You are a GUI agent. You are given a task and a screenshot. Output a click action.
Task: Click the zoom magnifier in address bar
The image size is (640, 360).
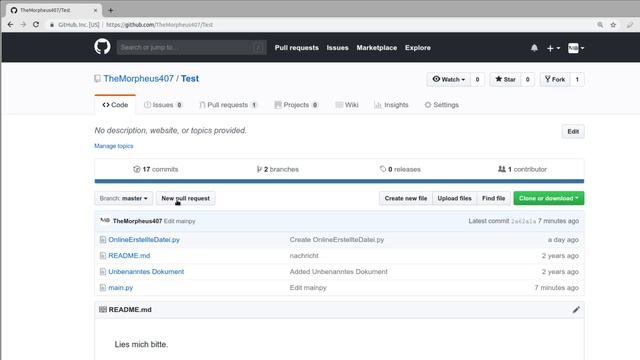coord(600,25)
